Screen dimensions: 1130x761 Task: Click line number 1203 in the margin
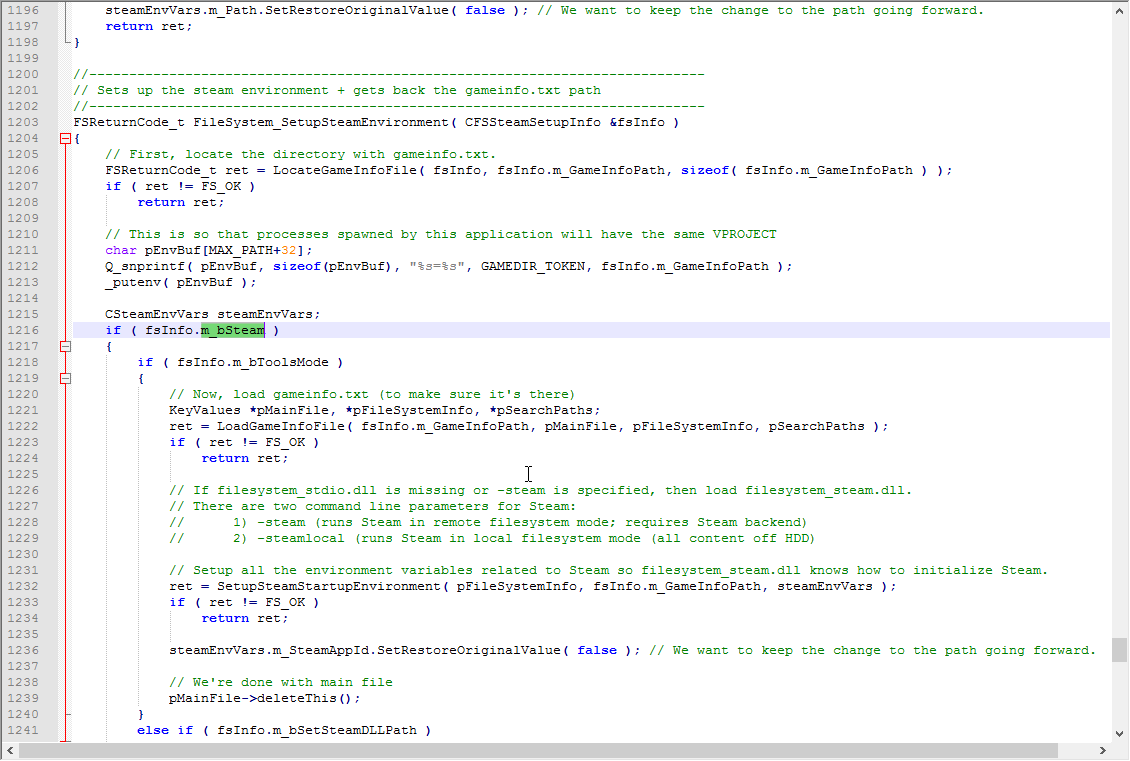tap(23, 123)
